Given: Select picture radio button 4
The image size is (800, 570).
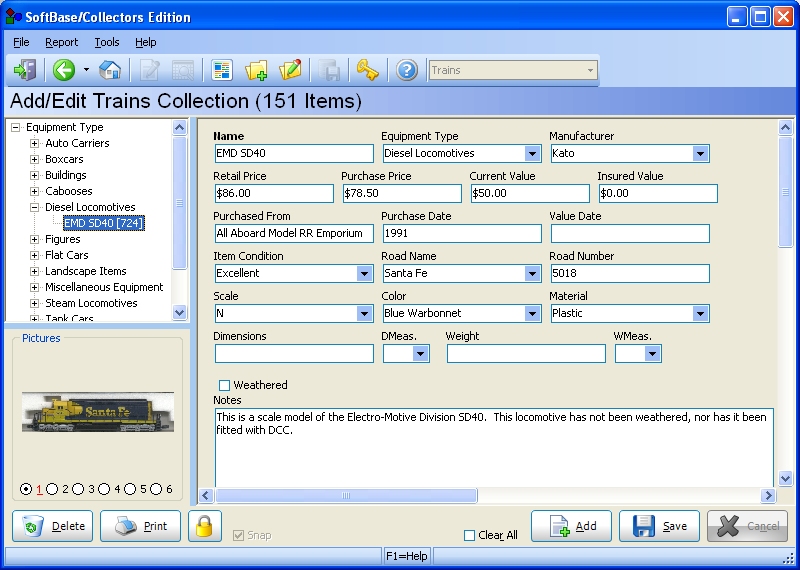Looking at the screenshot, I should click(104, 489).
